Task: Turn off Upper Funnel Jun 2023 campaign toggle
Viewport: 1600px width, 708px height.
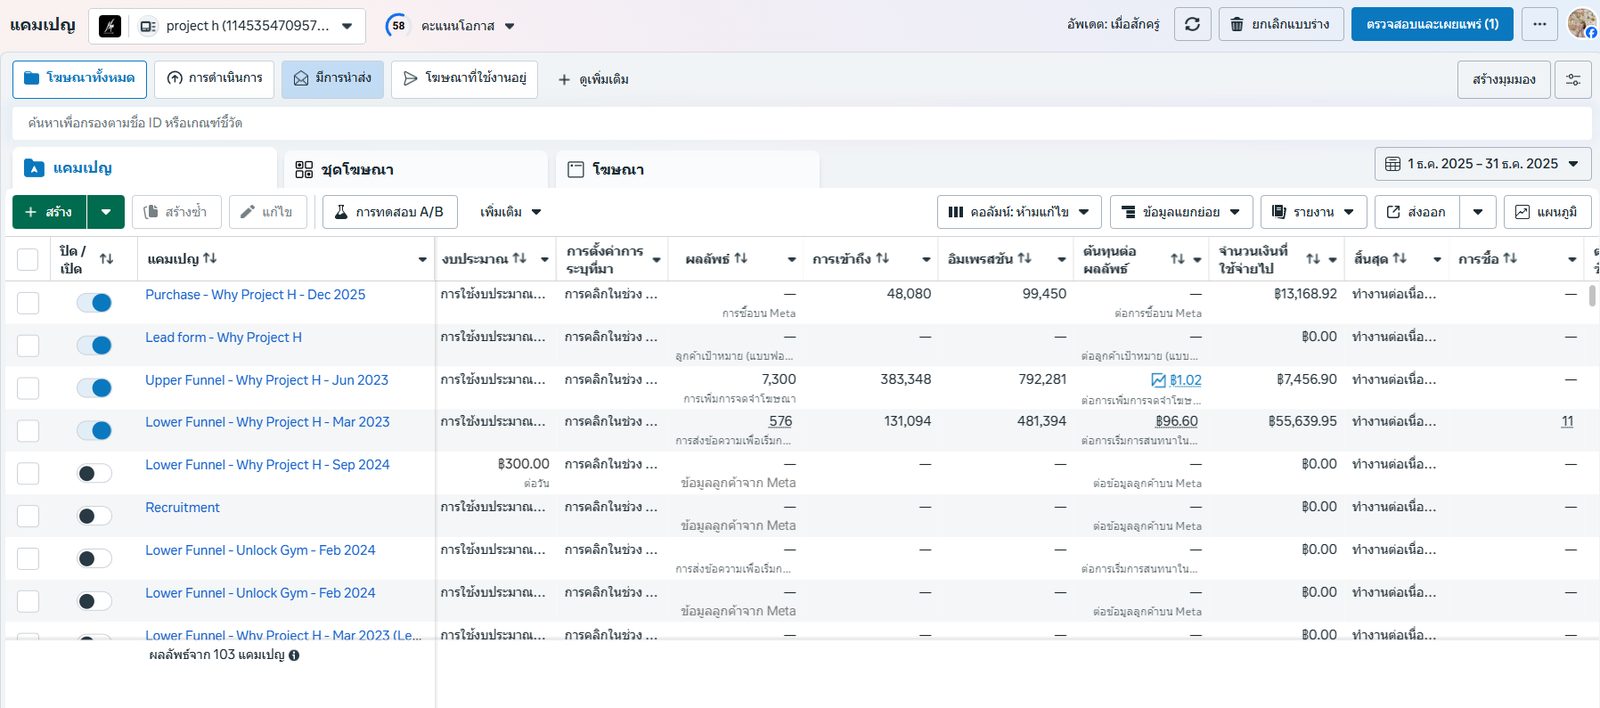Action: coord(95,388)
